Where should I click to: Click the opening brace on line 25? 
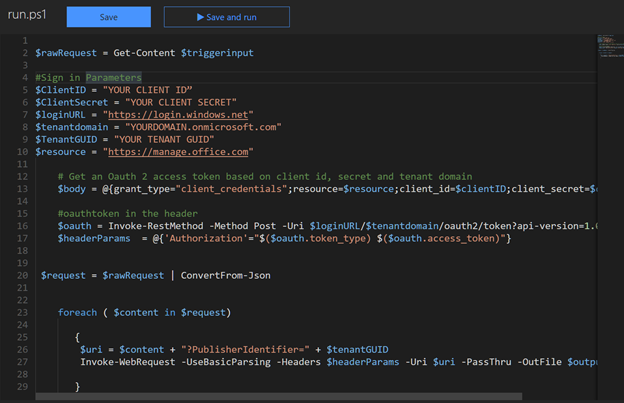[77, 337]
